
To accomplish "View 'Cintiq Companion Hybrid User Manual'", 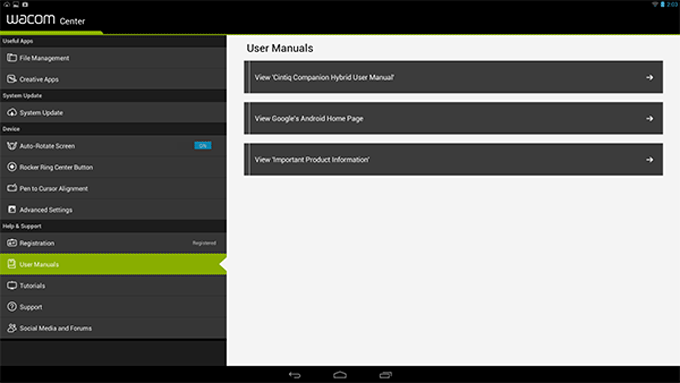I will [x=453, y=77].
